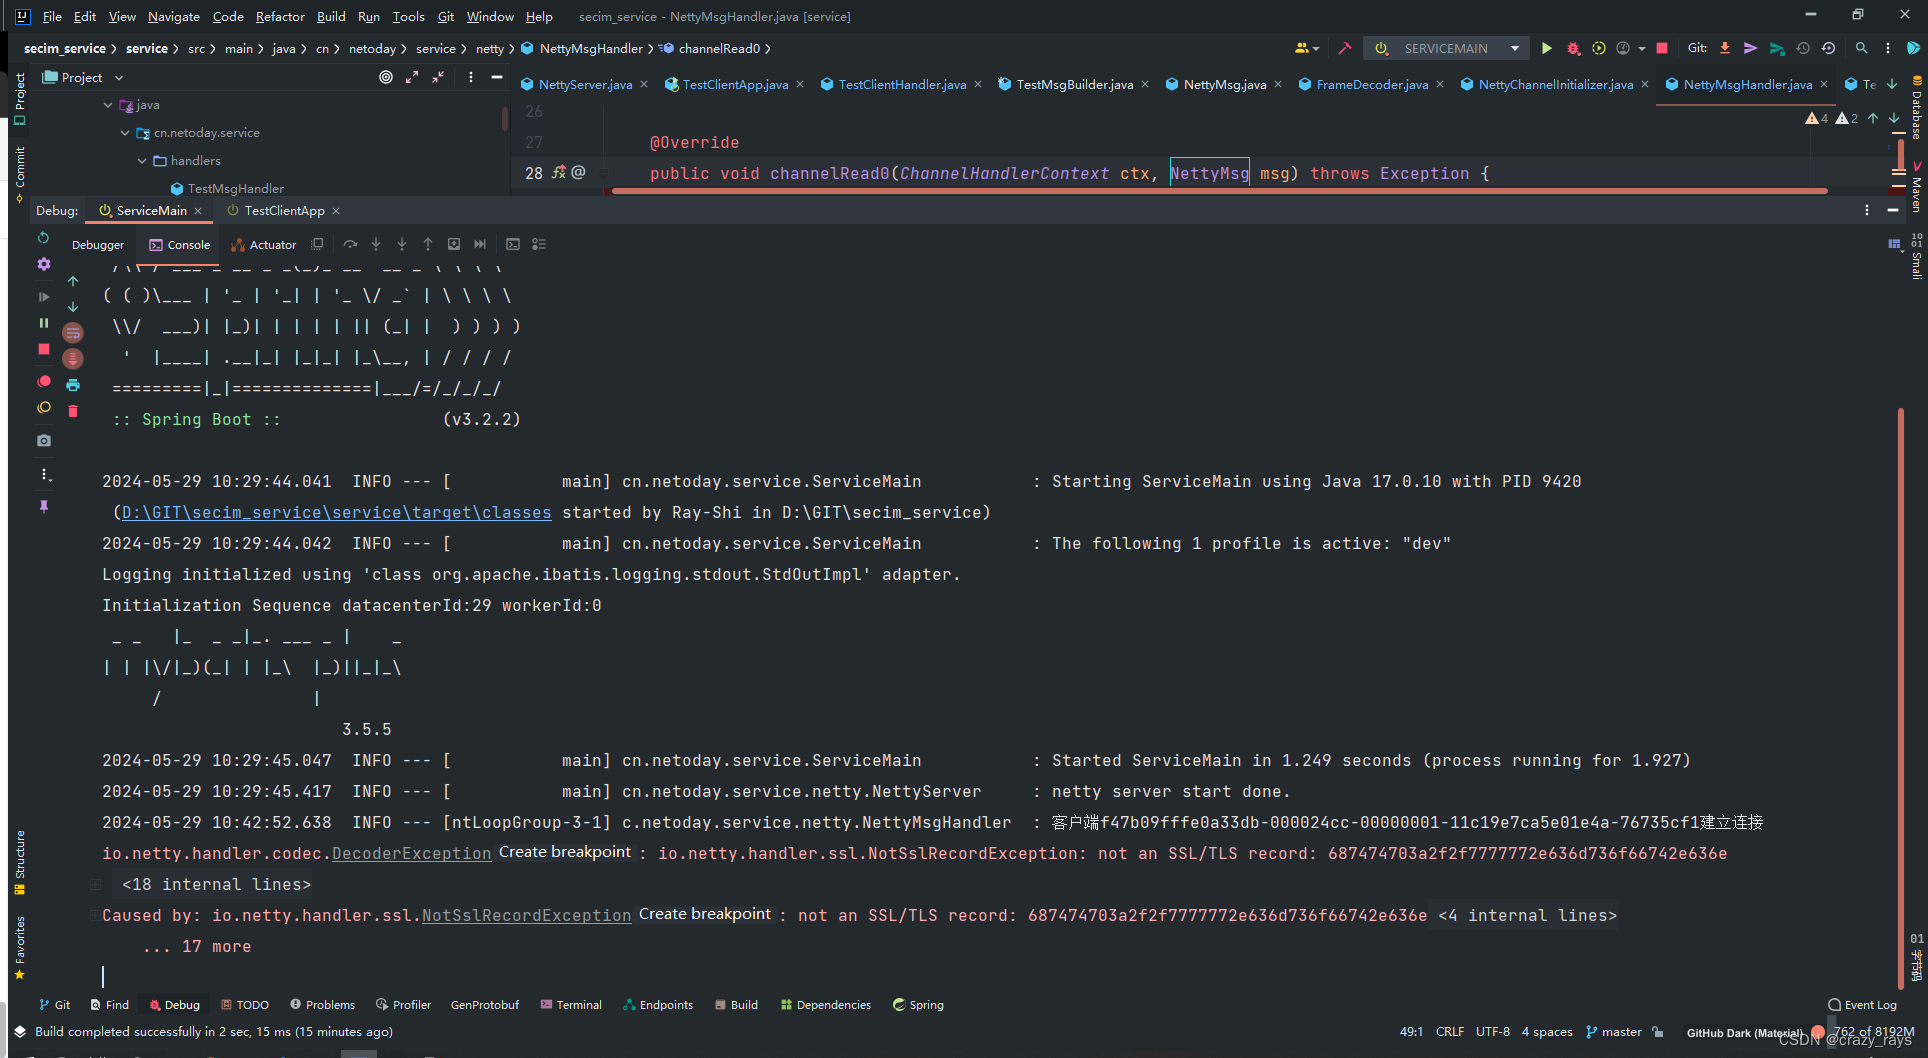Show Git history clock icon
The image size is (1928, 1058).
1803,48
